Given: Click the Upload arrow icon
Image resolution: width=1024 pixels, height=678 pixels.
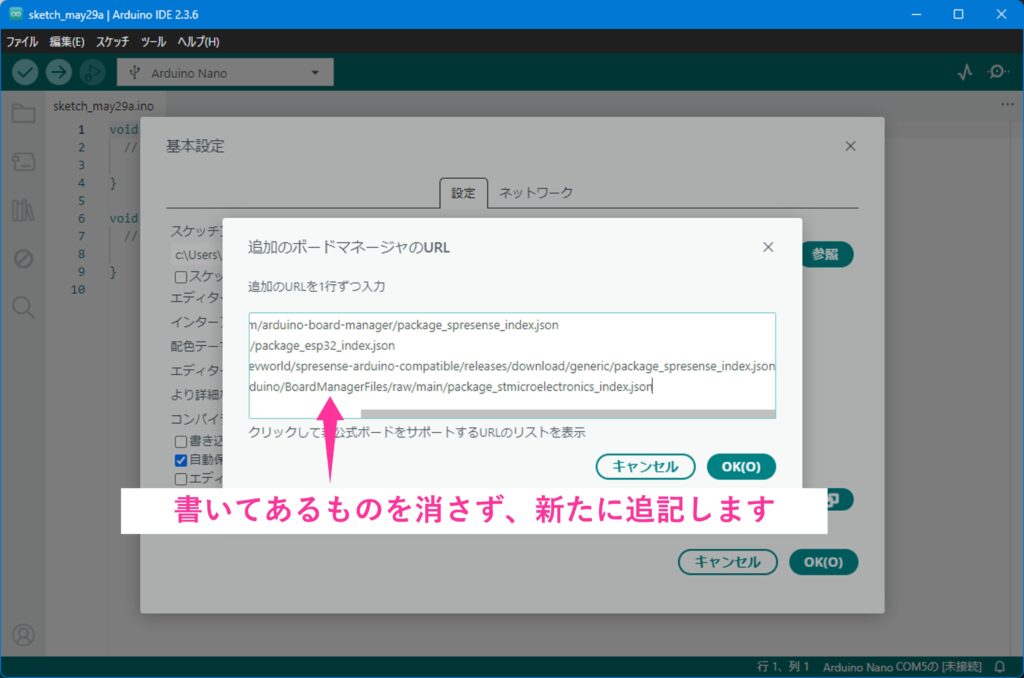Looking at the screenshot, I should tap(59, 72).
